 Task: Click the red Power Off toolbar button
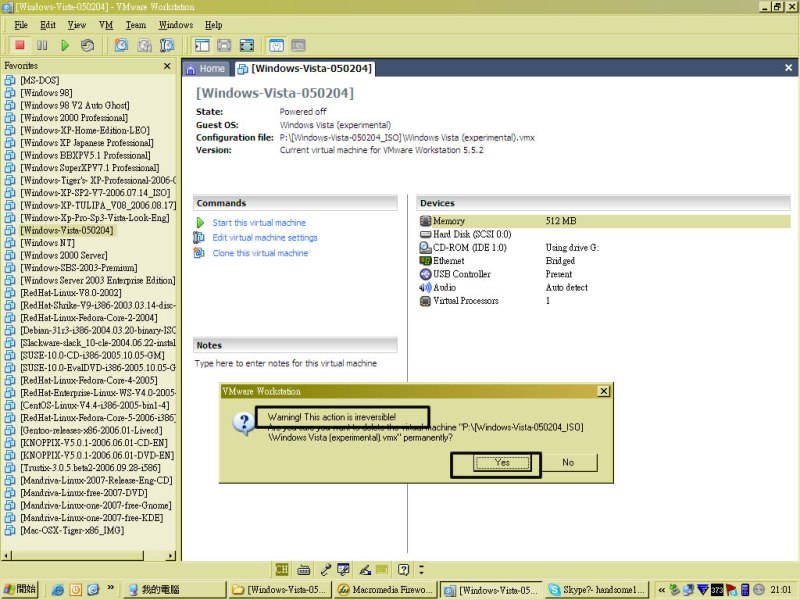(x=20, y=45)
